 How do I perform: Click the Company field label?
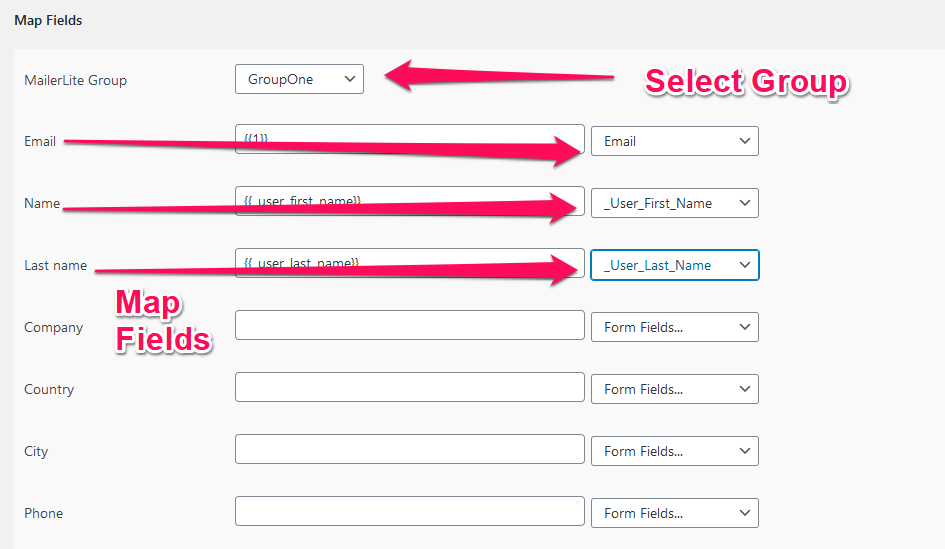point(54,328)
